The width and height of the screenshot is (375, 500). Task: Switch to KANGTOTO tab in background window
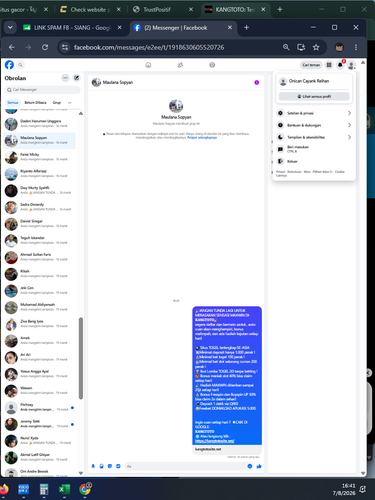235,9
